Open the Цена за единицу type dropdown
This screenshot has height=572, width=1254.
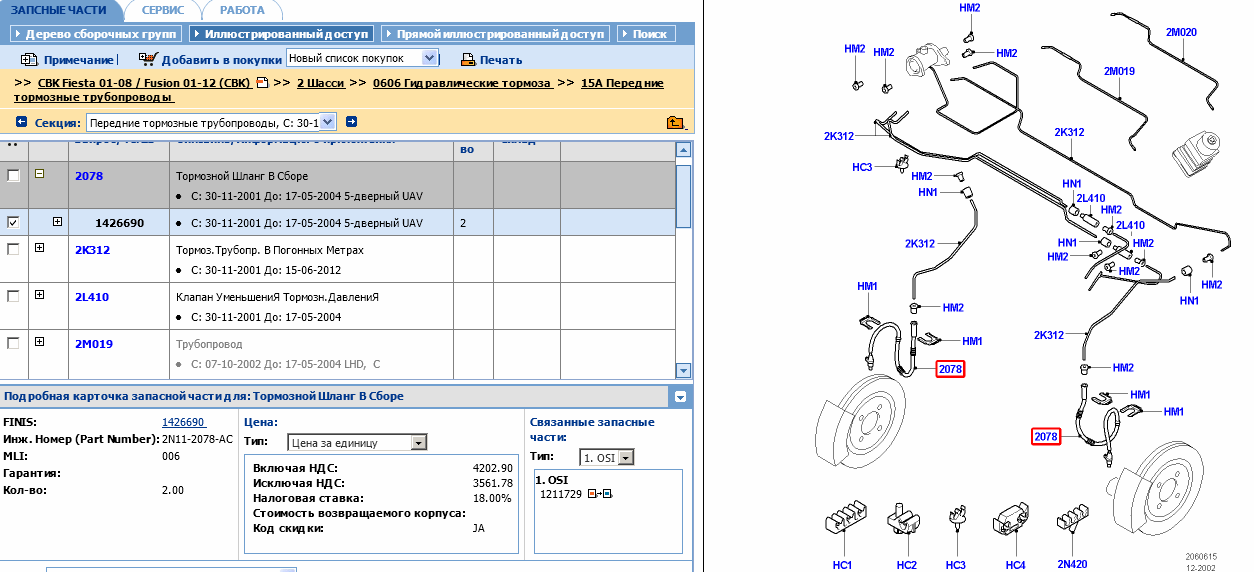click(x=357, y=442)
